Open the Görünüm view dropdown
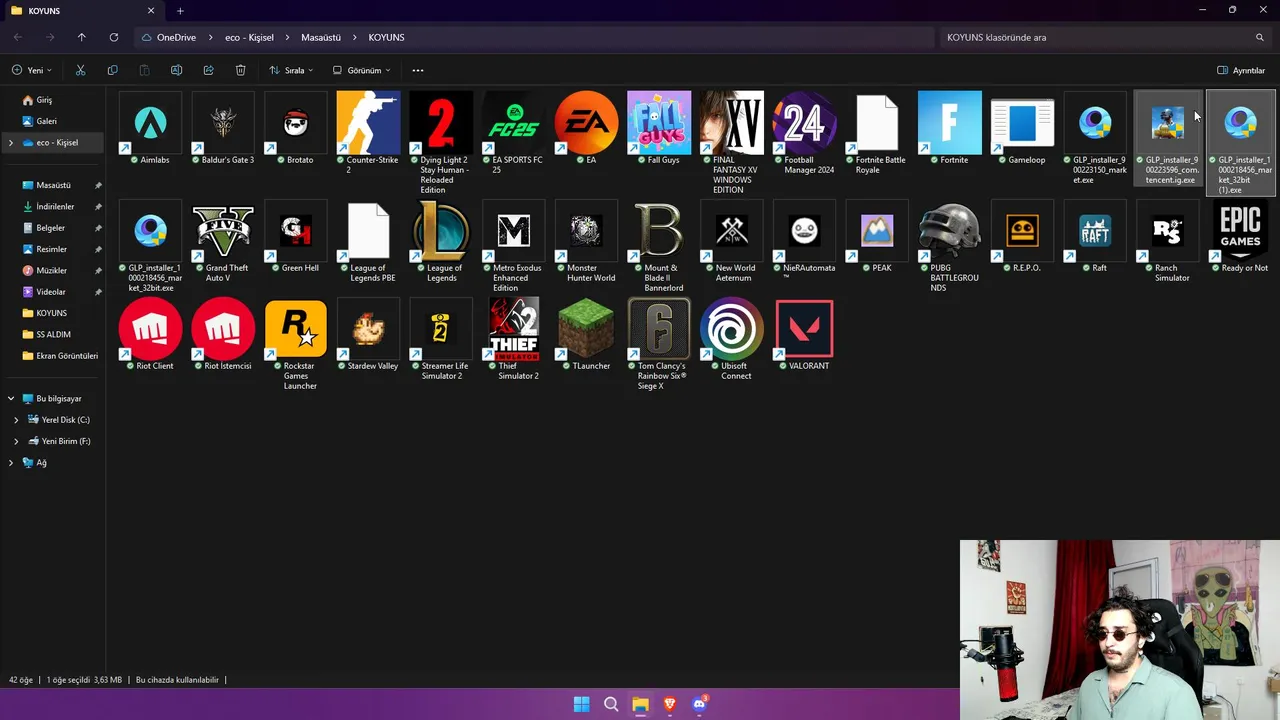 (362, 70)
